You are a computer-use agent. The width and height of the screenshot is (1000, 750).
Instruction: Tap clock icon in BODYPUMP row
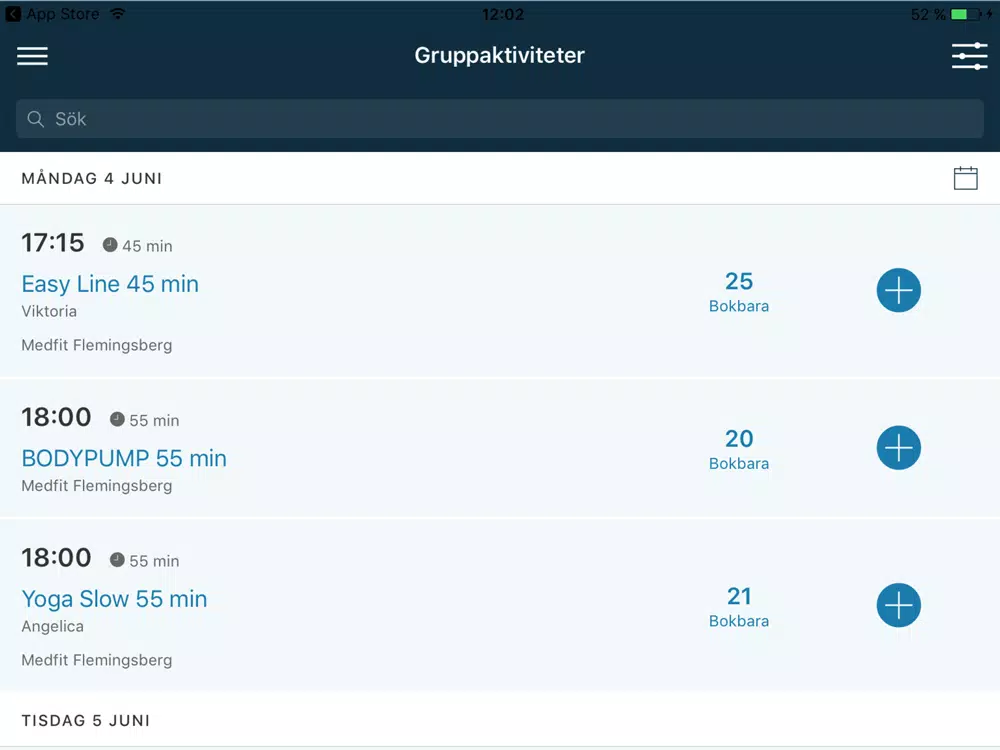tap(117, 419)
